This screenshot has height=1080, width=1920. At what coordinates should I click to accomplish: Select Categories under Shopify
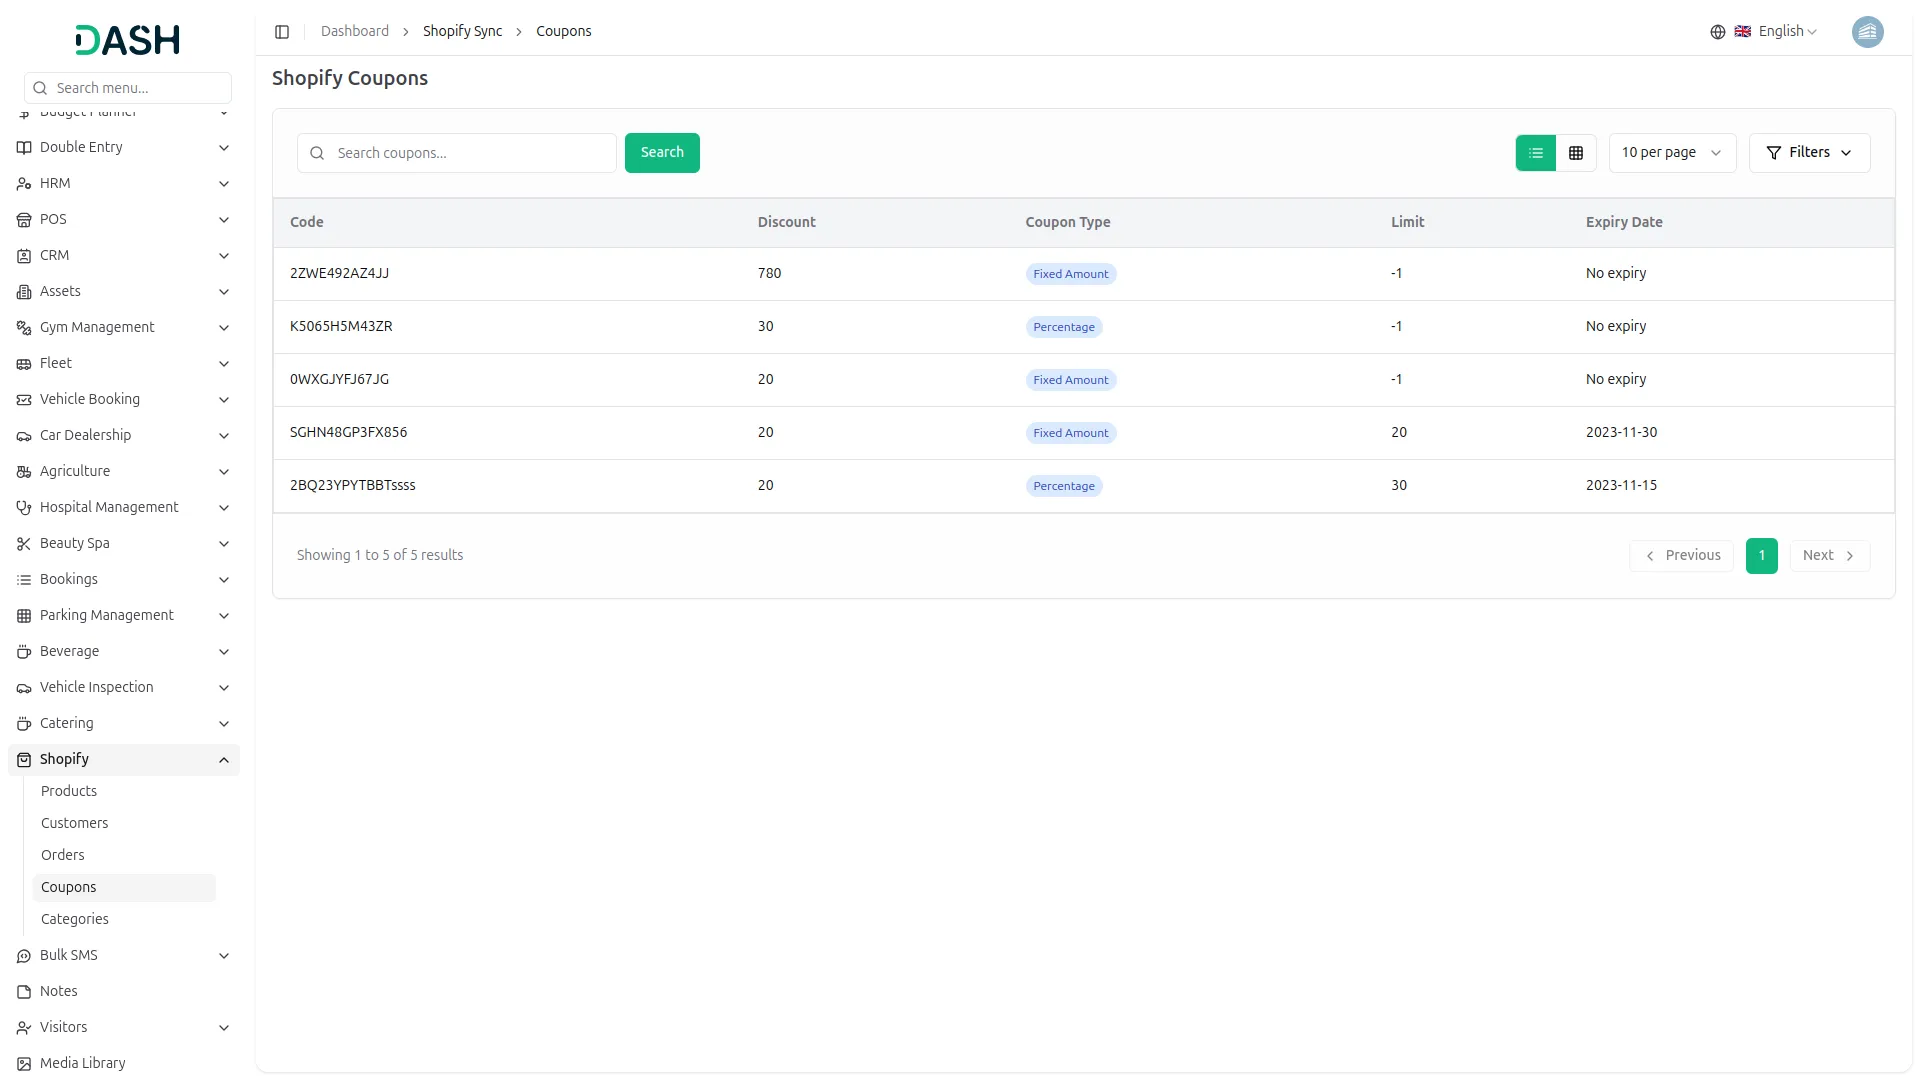[x=74, y=918]
